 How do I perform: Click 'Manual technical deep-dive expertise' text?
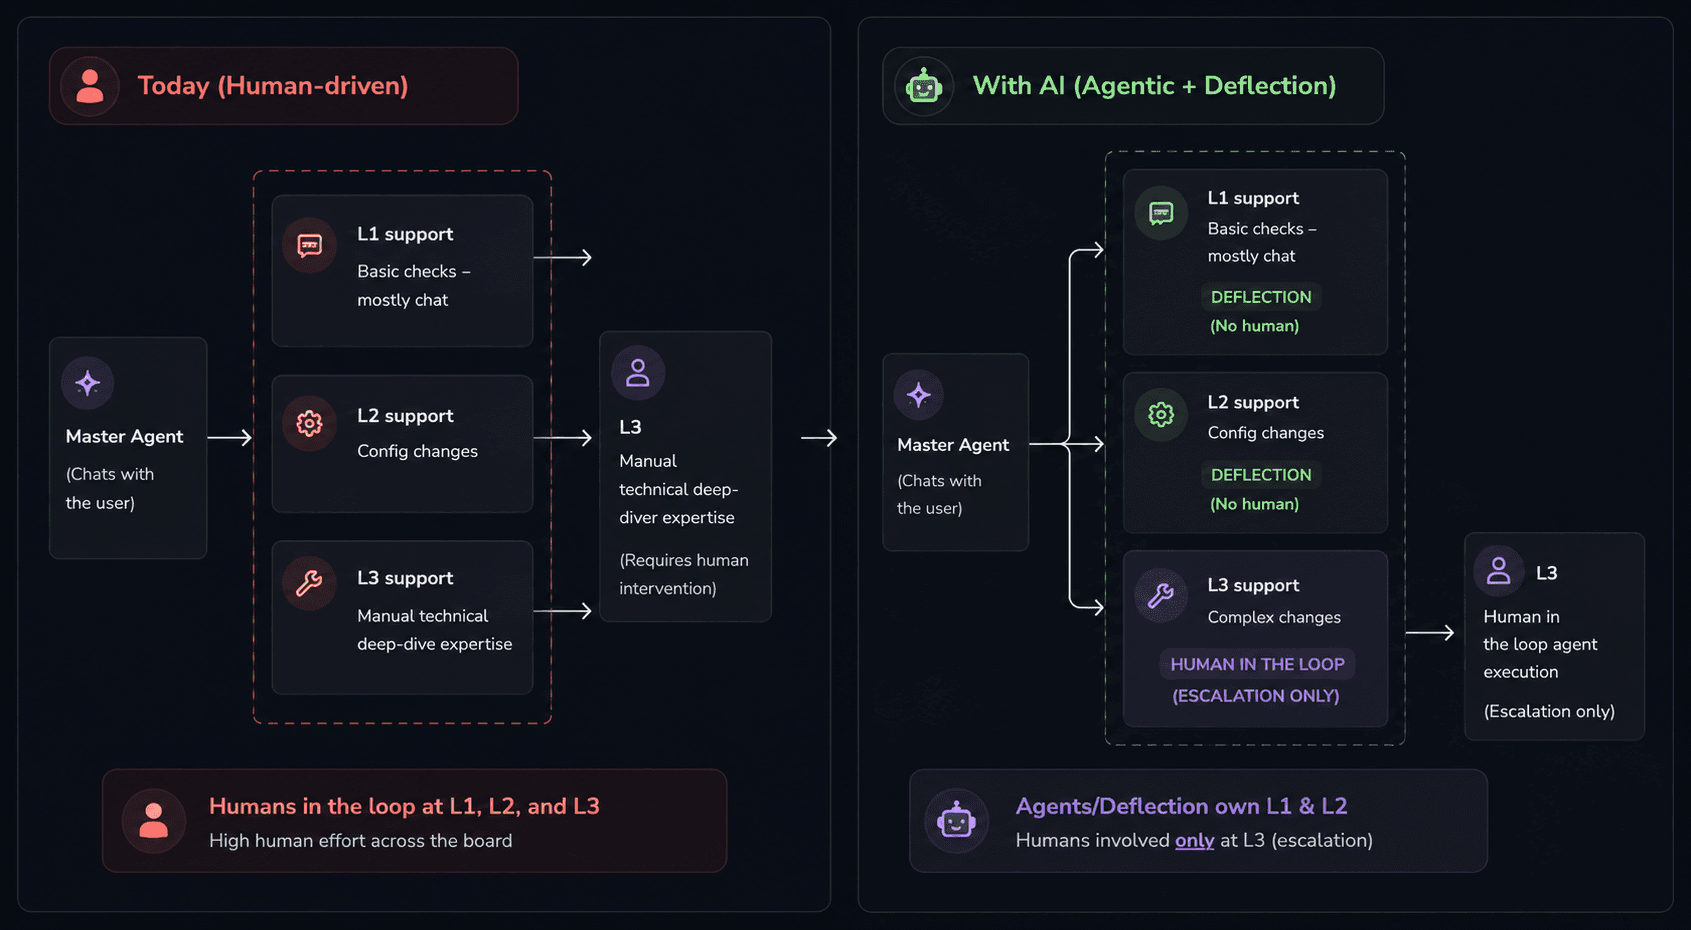434,630
